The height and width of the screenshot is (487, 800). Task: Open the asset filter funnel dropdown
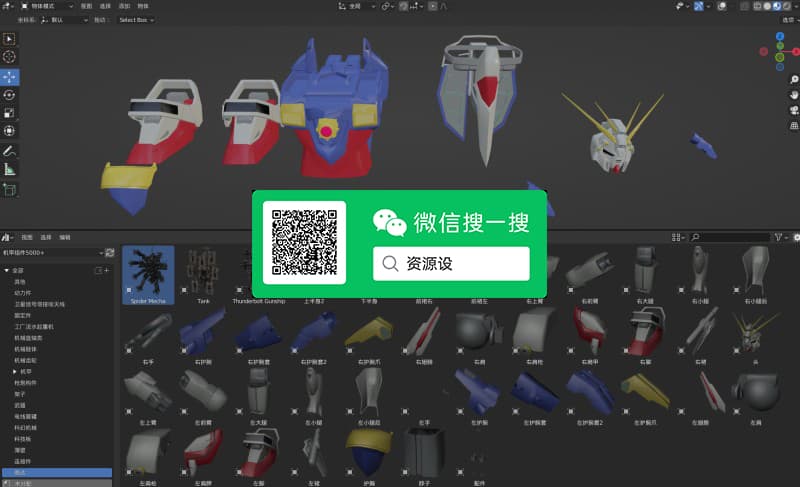[x=781, y=237]
